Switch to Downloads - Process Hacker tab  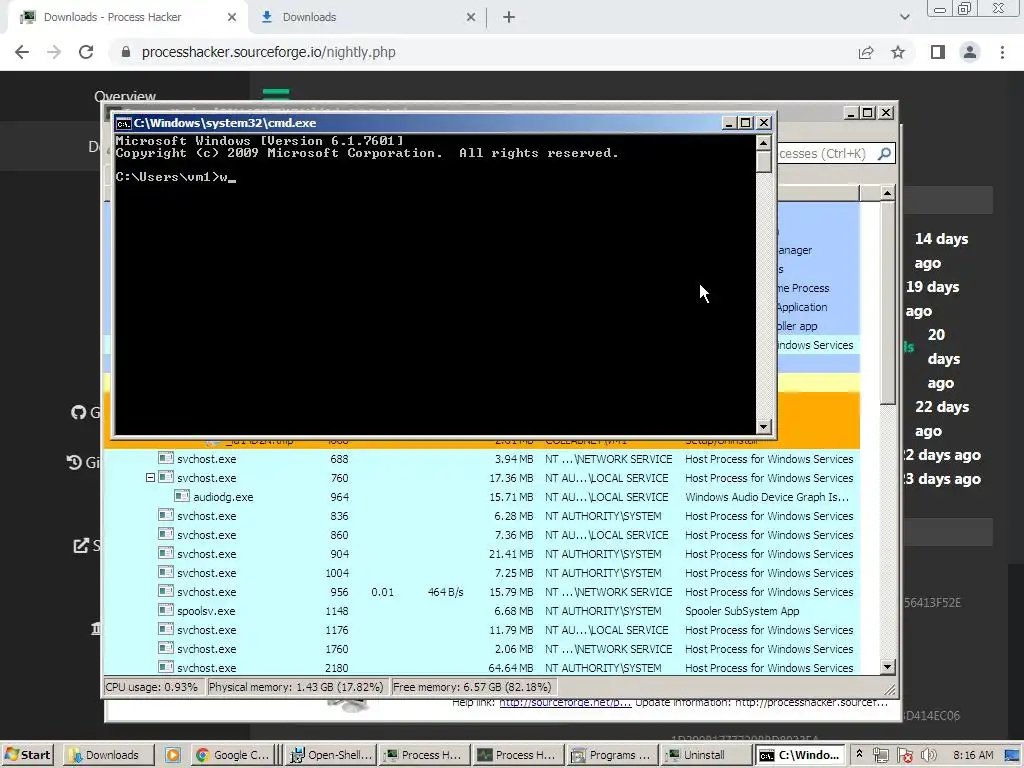pos(127,17)
